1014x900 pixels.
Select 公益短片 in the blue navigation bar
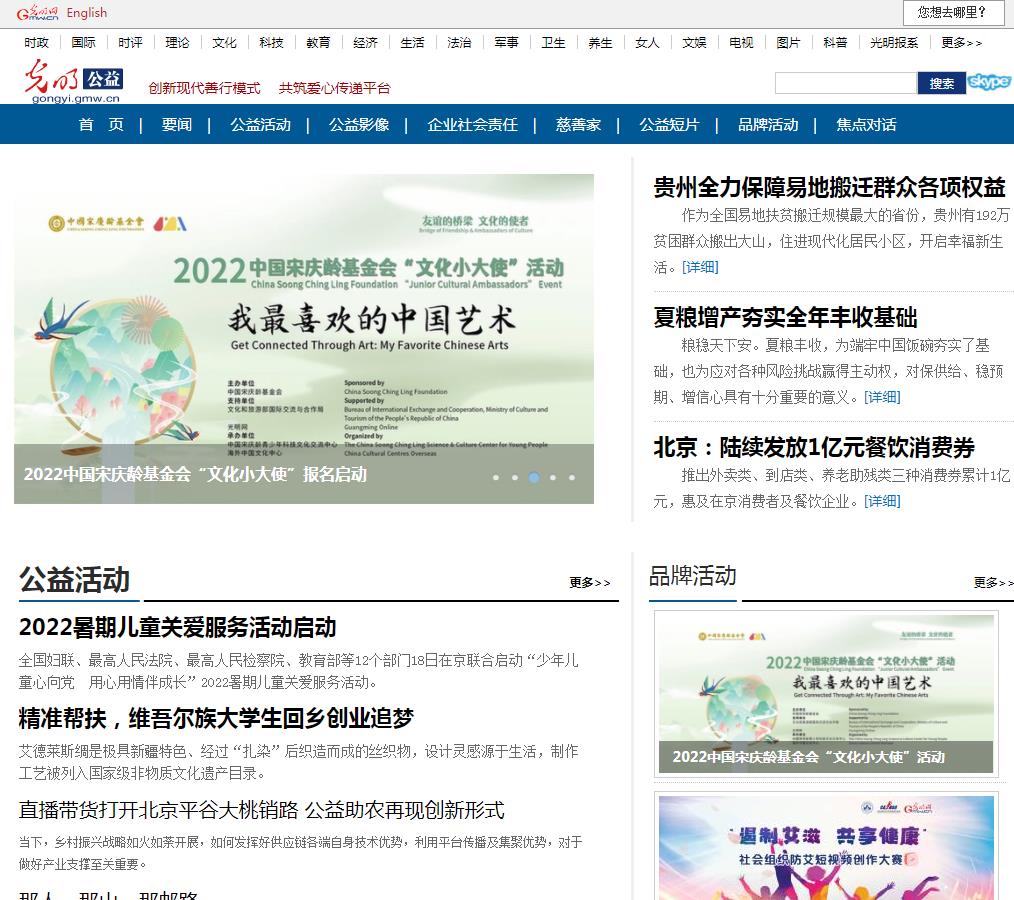pos(669,124)
